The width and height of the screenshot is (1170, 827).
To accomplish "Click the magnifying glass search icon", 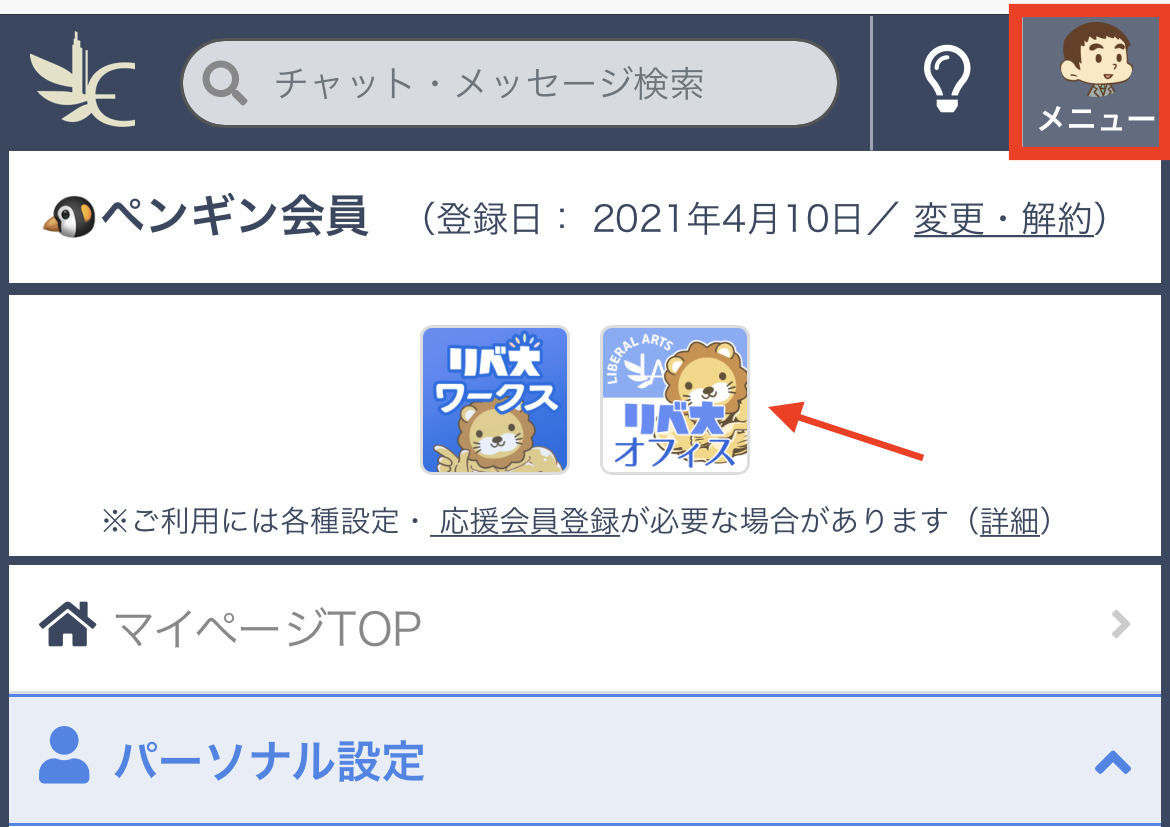I will point(224,83).
